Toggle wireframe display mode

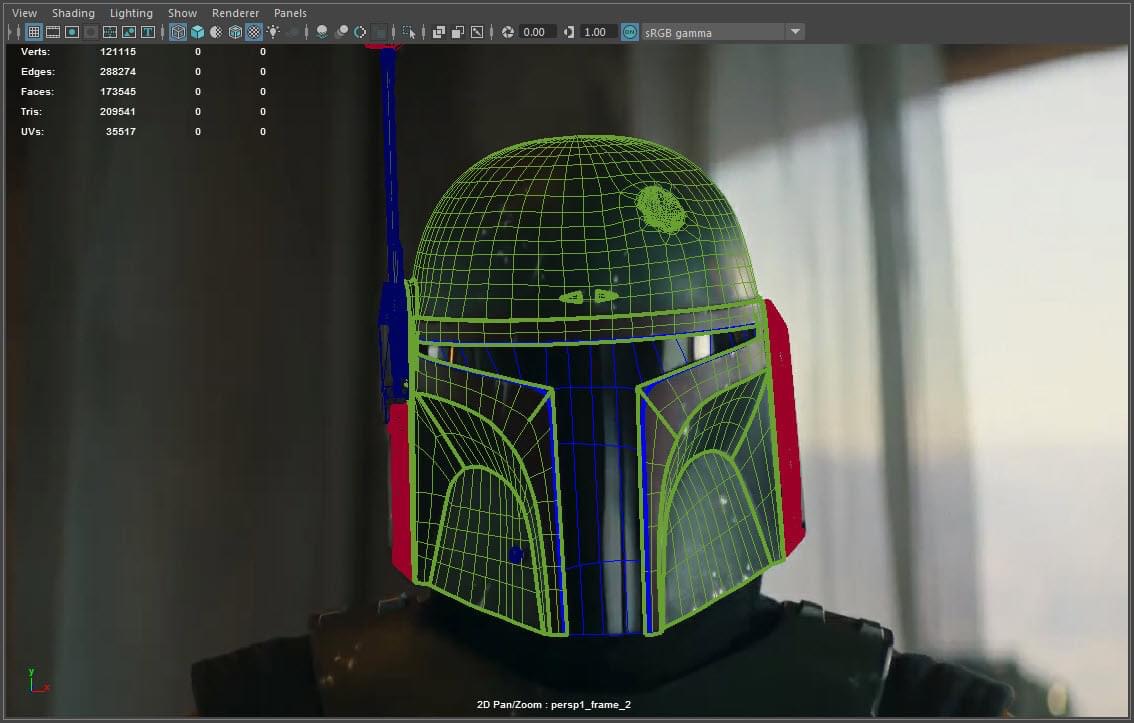(x=178, y=32)
